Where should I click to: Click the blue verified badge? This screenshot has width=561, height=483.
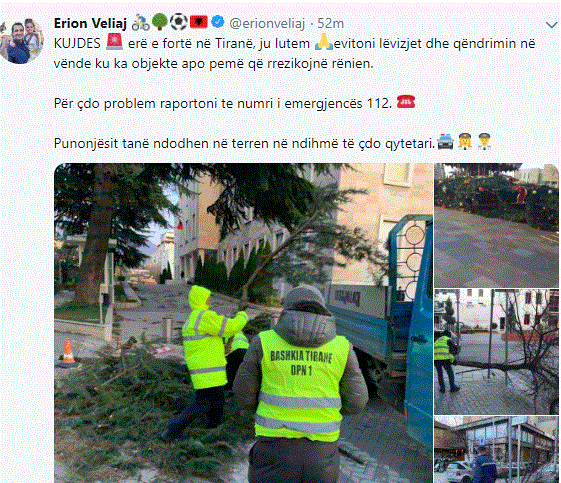[x=217, y=23]
